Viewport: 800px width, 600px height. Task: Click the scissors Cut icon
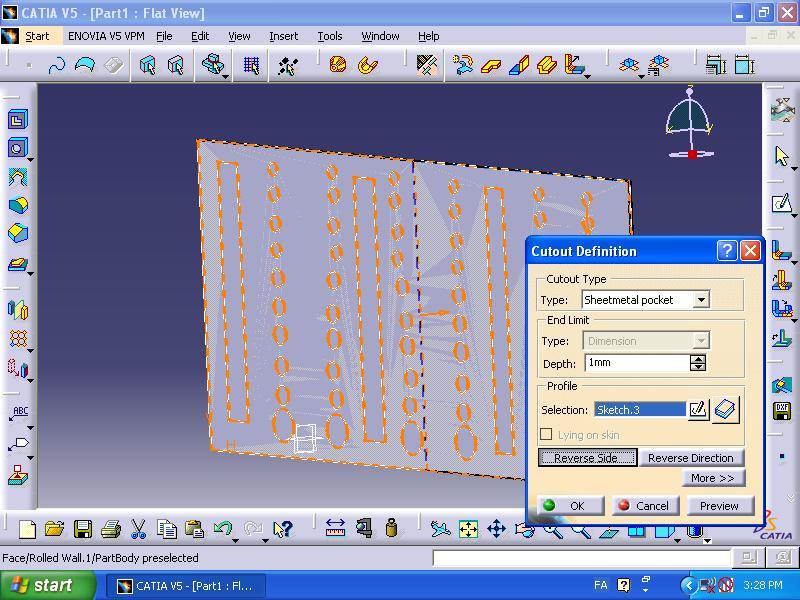[x=139, y=529]
